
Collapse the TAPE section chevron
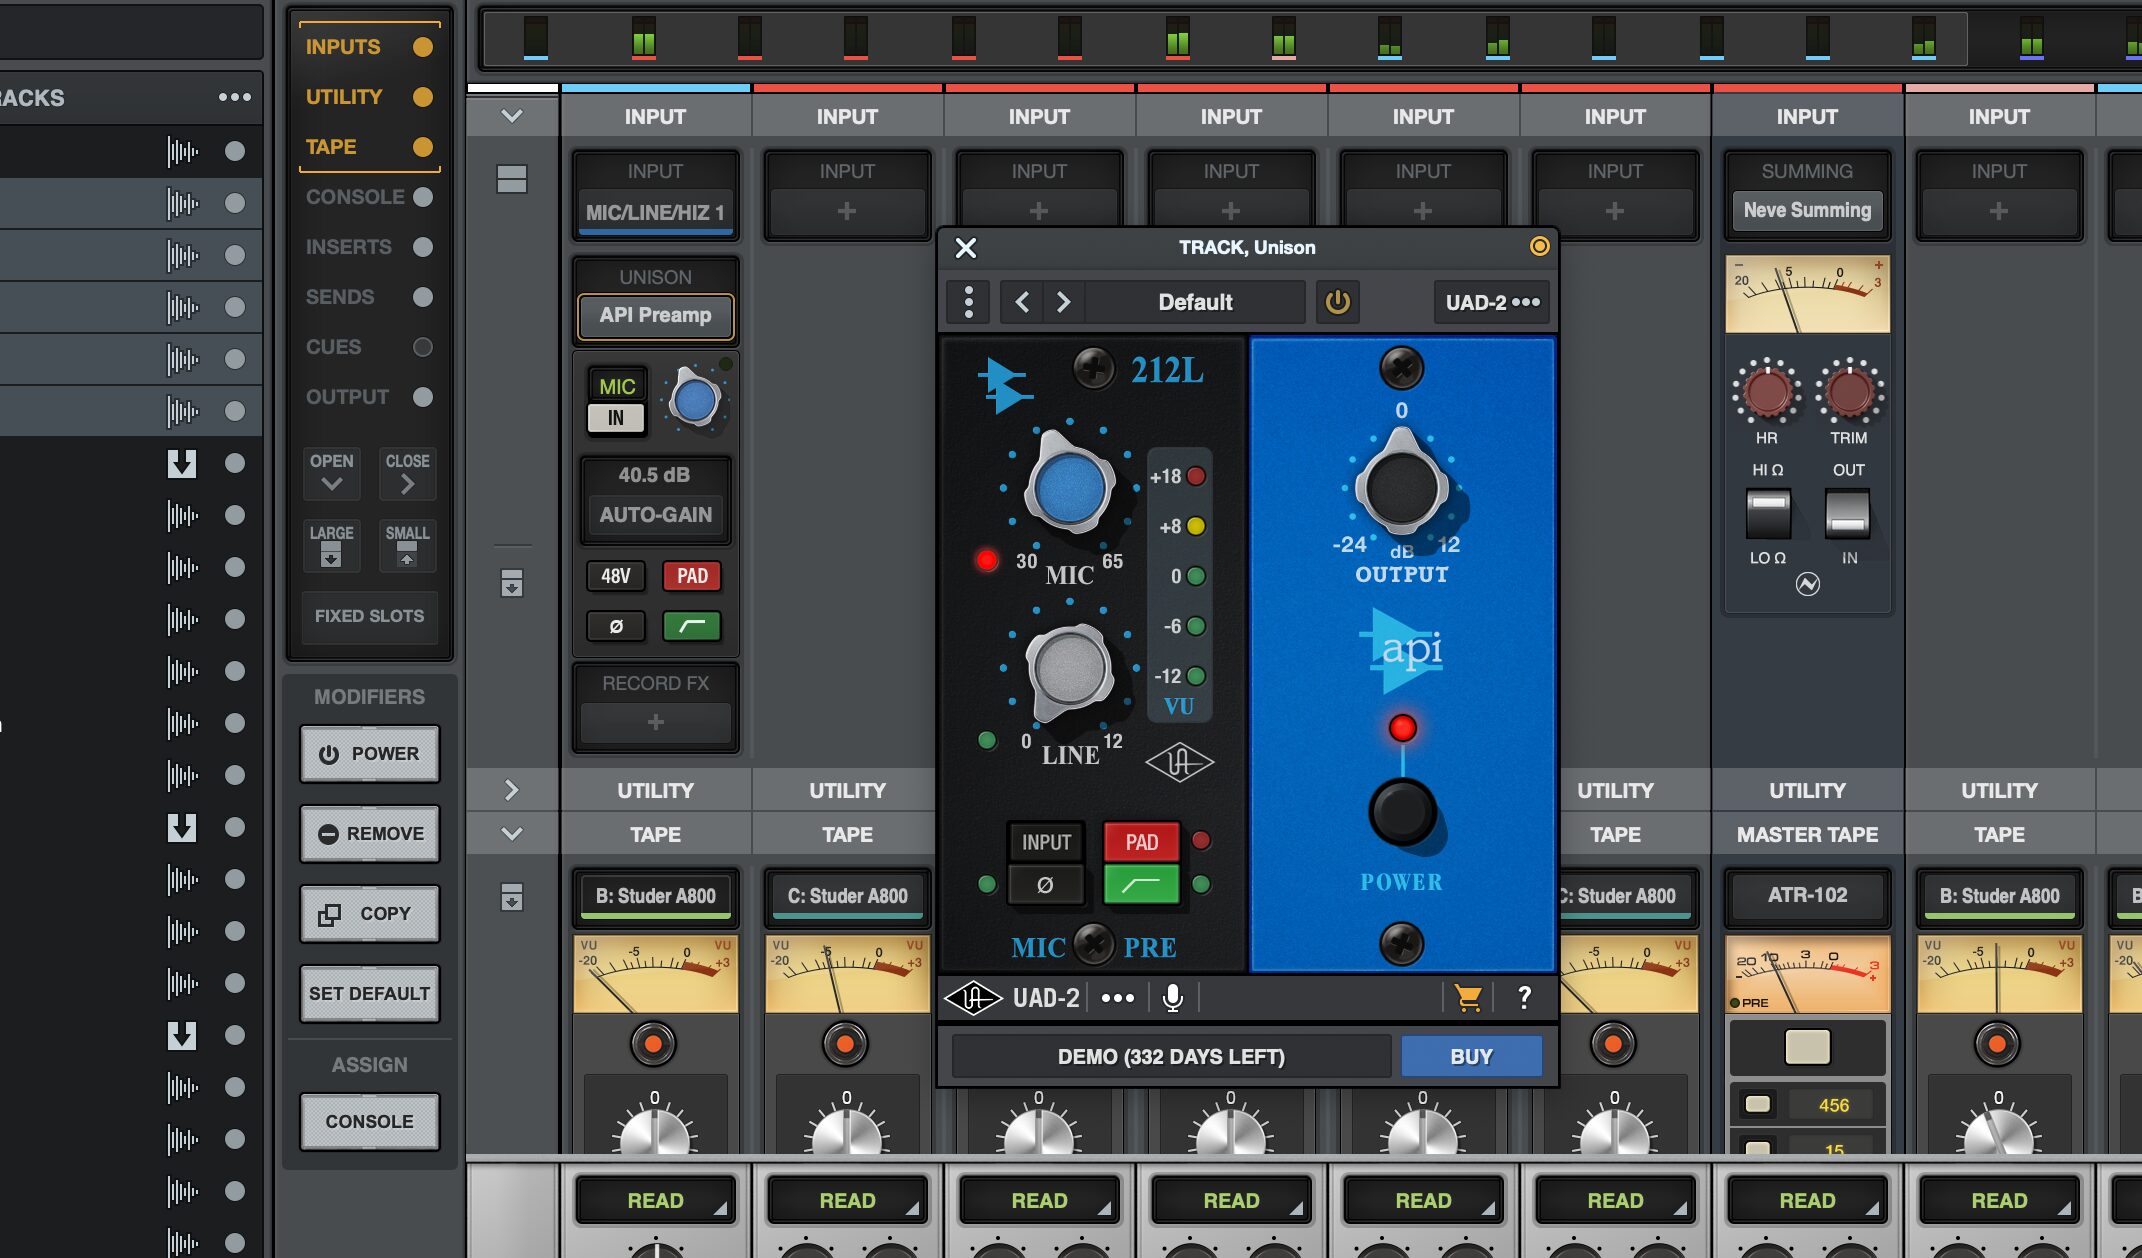click(x=512, y=834)
